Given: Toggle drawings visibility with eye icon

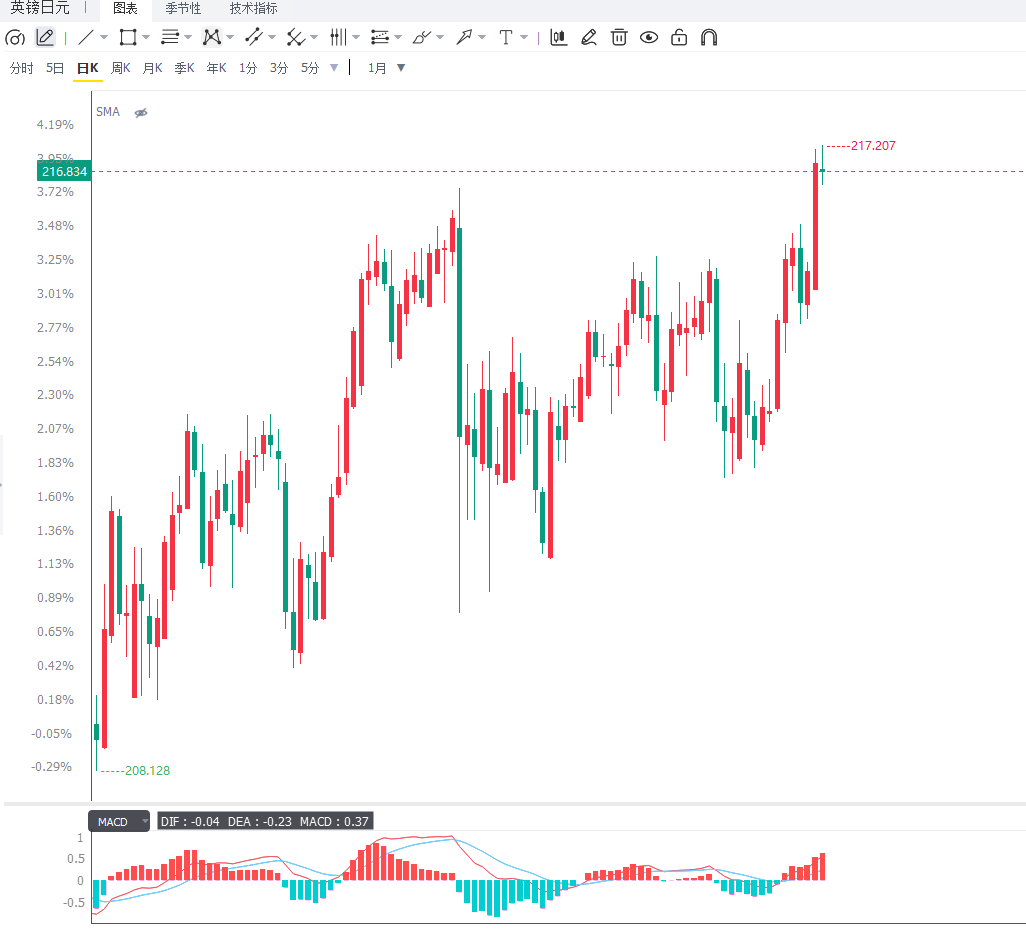Looking at the screenshot, I should [x=648, y=37].
